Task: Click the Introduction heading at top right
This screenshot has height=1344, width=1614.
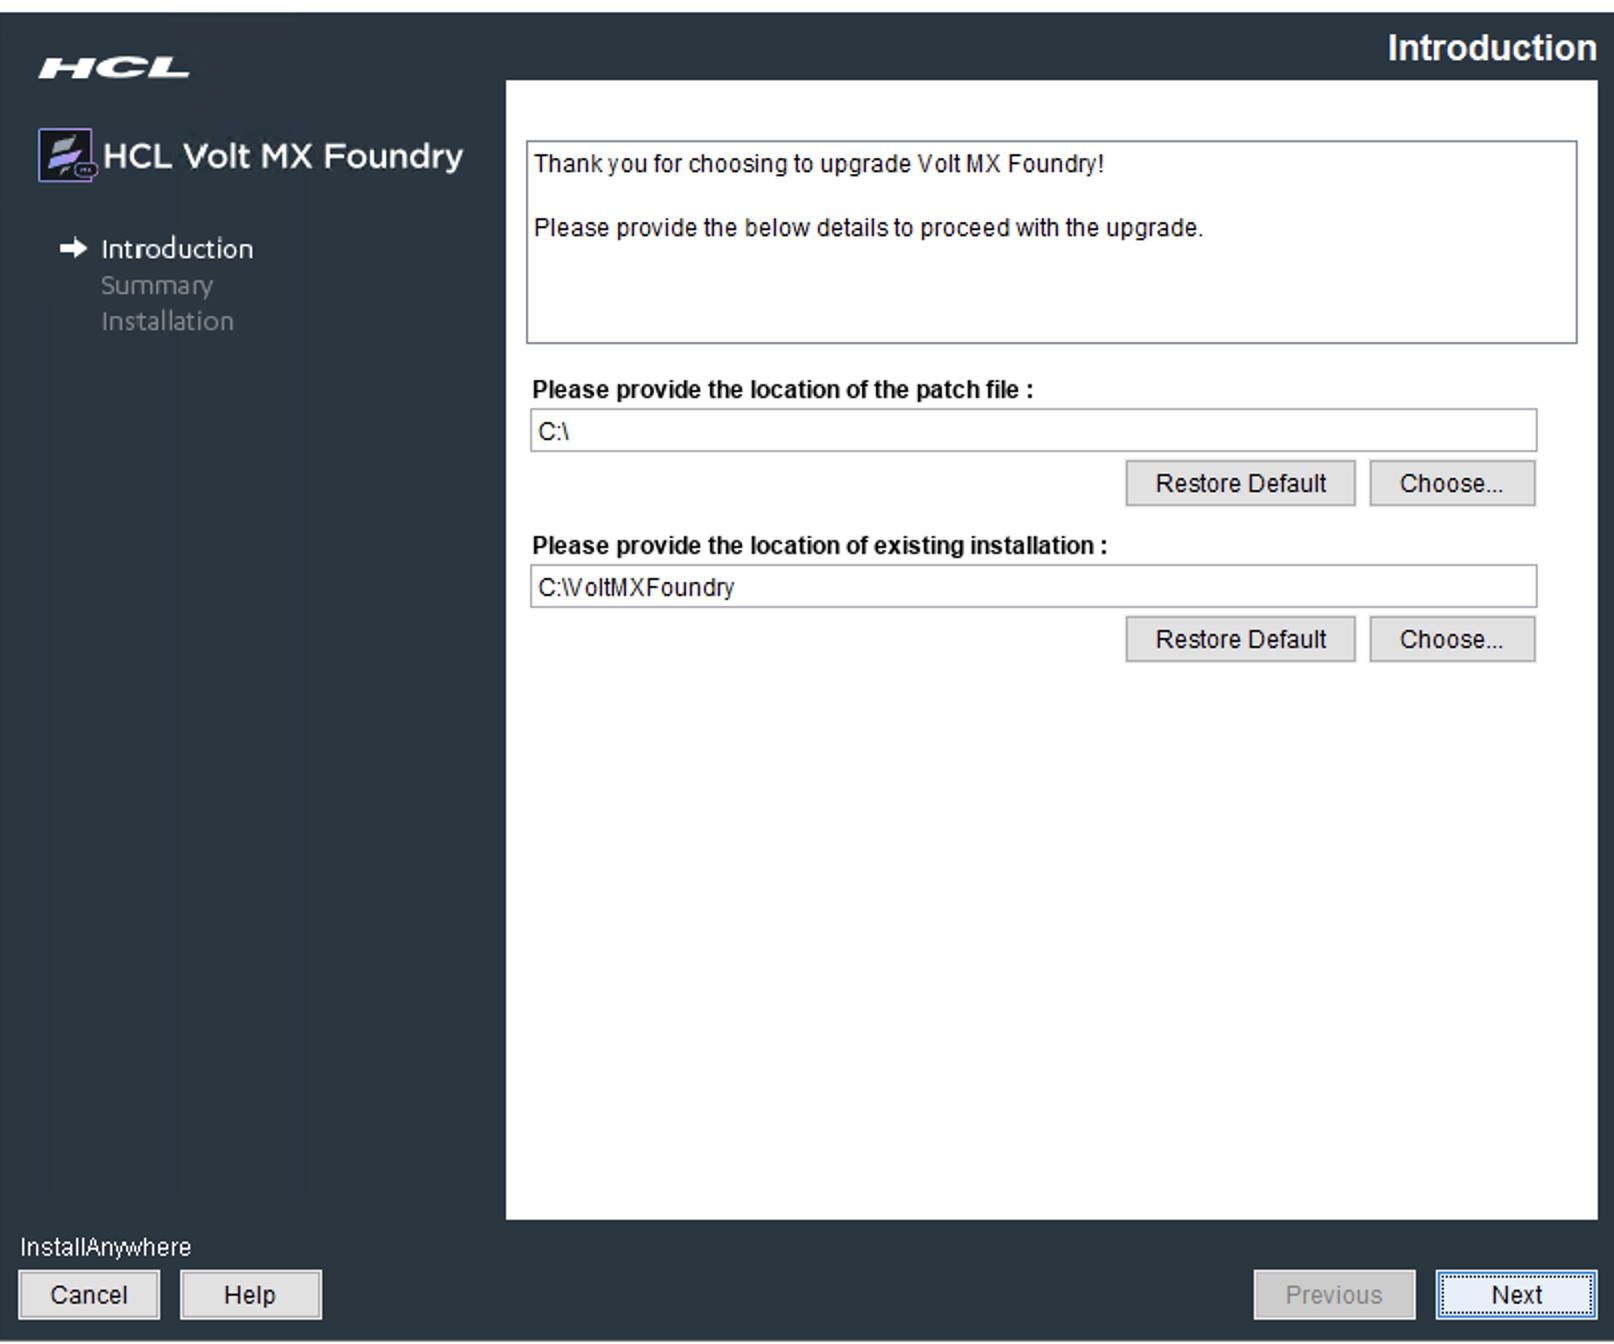Action: pyautogui.click(x=1491, y=48)
